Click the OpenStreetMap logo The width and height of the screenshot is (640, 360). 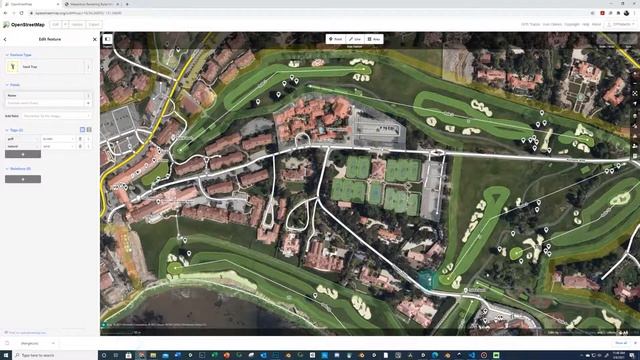(24, 24)
